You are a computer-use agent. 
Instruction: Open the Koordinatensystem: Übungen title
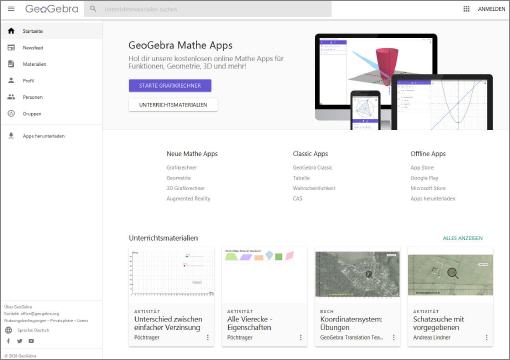pos(351,323)
